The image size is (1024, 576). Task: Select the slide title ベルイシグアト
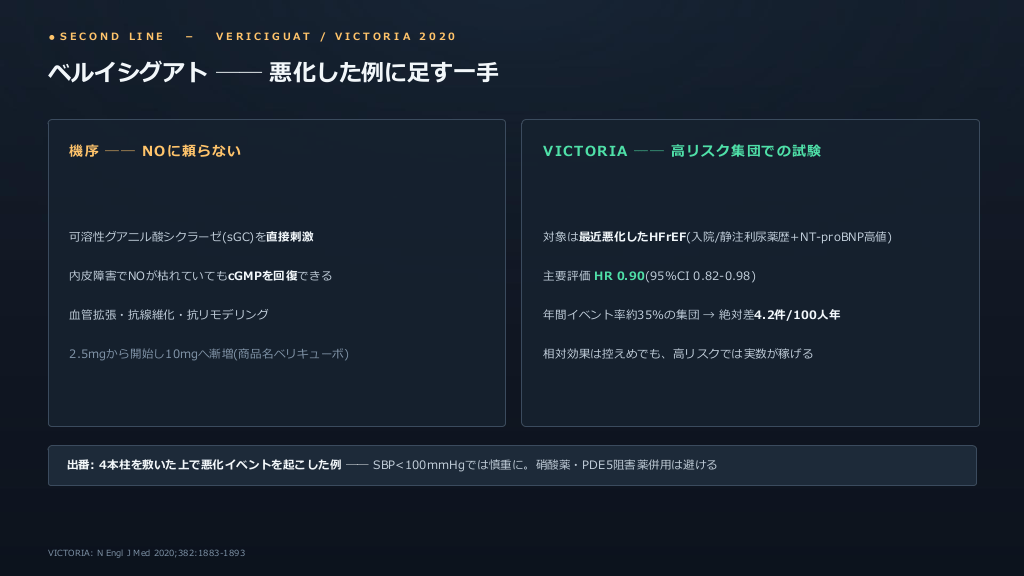coord(128,72)
